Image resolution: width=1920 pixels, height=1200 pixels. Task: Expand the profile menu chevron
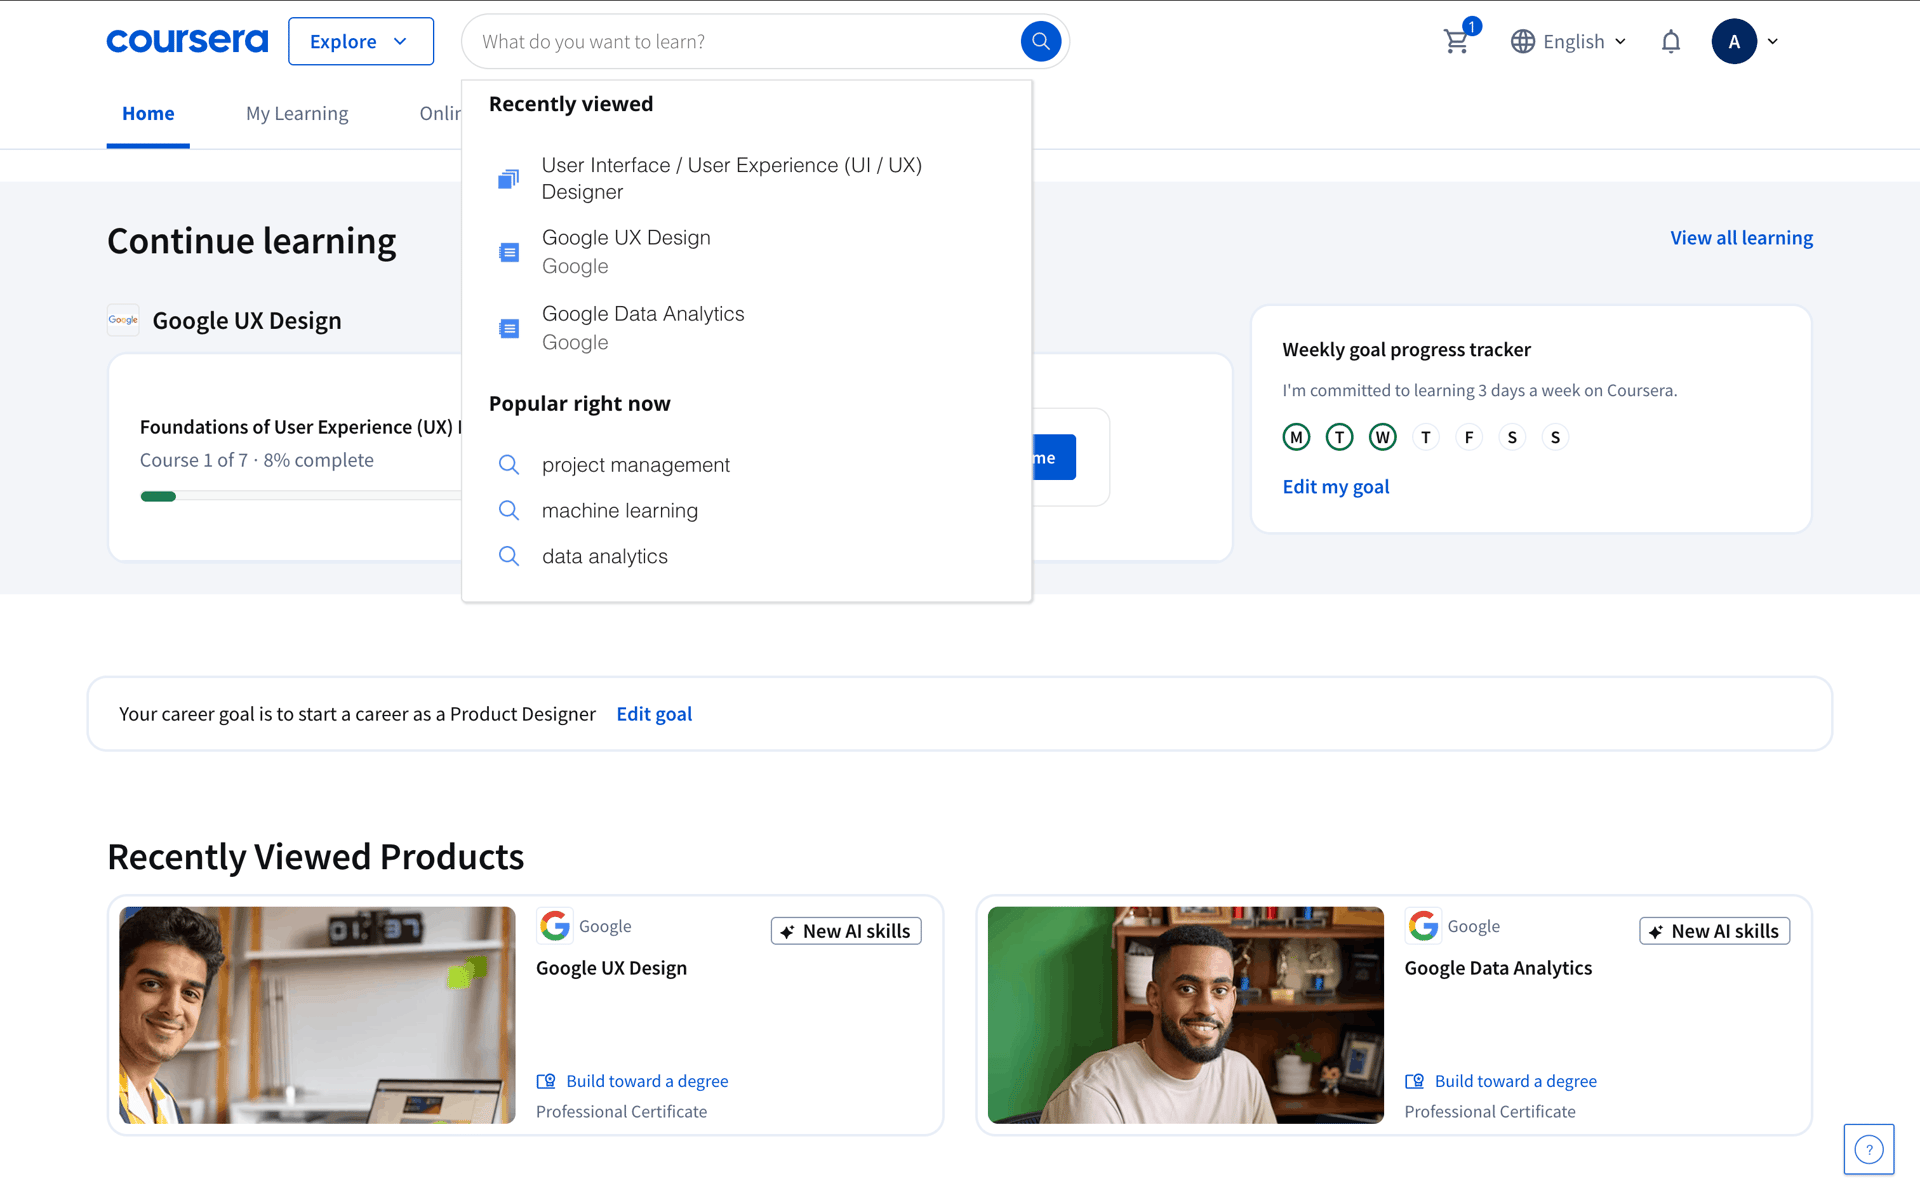[x=1773, y=41]
